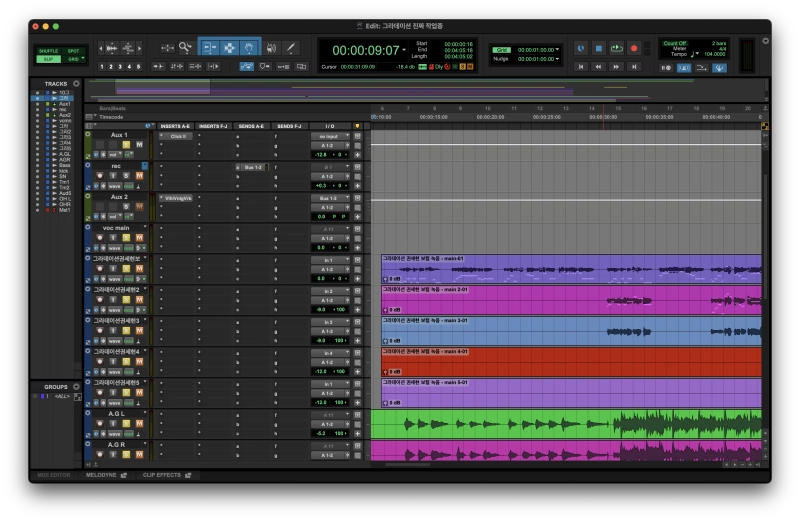Open the Aux 2 'Bus 1-2' input dropdown
This screenshot has height=521, width=800.
328,198
